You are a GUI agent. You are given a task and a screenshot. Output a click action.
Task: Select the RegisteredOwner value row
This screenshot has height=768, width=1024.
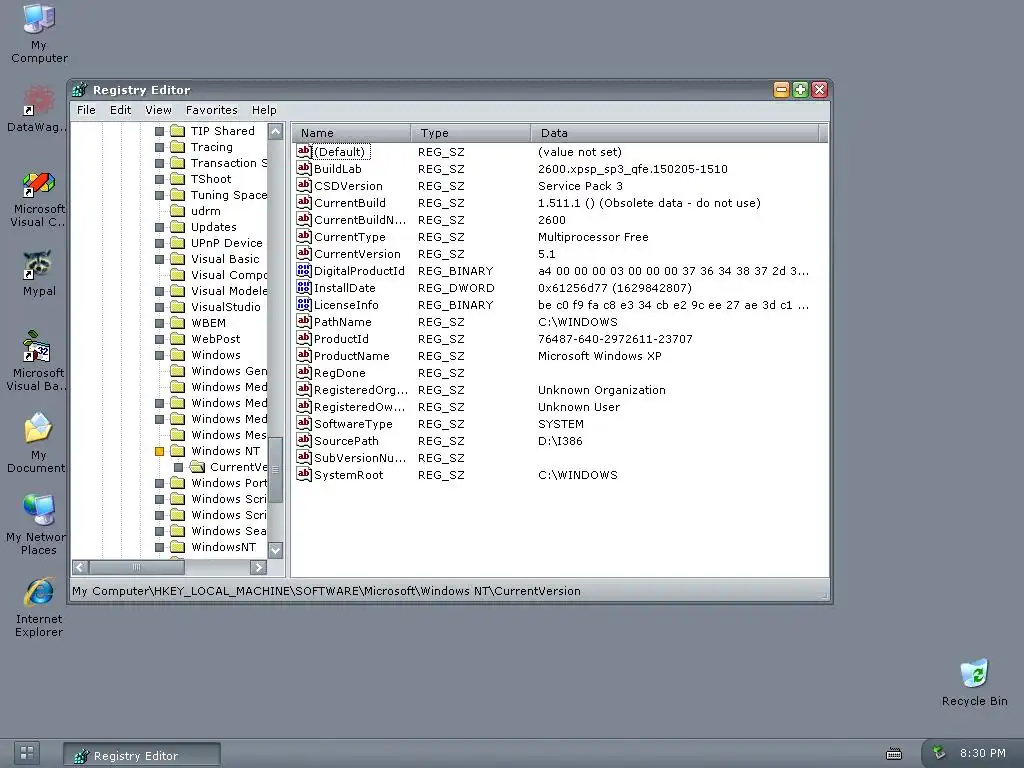click(560, 406)
